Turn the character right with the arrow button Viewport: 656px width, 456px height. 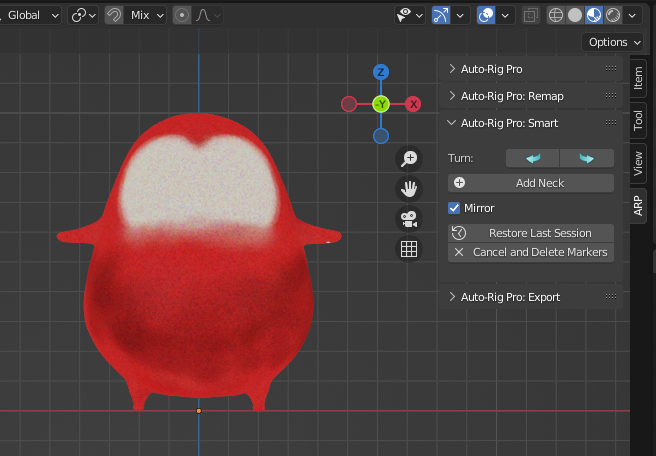tap(586, 158)
